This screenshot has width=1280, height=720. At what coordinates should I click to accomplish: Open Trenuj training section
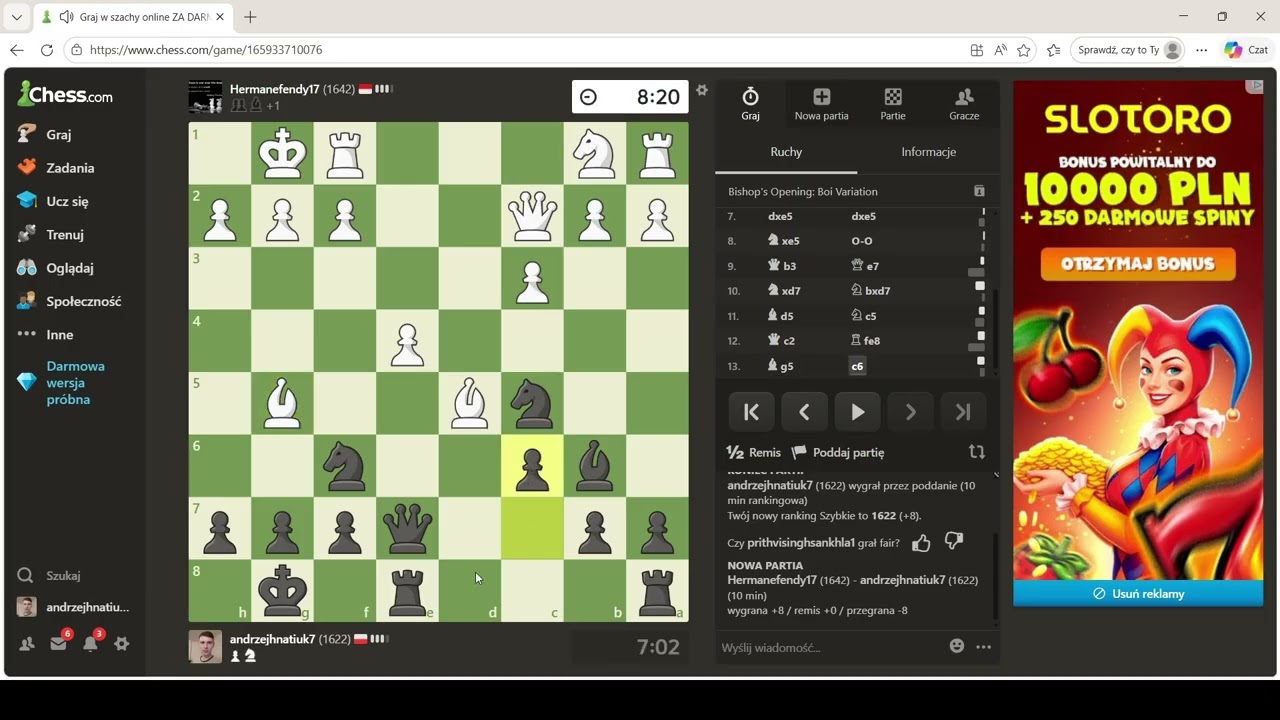pos(51,234)
